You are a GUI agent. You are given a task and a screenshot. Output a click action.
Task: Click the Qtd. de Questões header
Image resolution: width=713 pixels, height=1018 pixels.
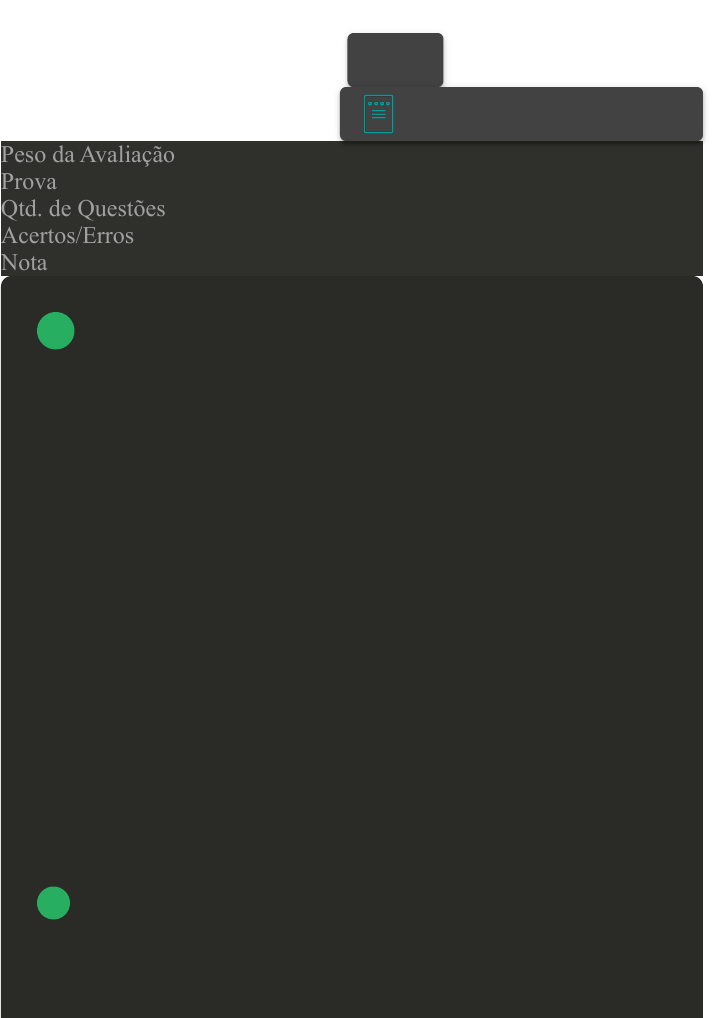tap(83, 209)
